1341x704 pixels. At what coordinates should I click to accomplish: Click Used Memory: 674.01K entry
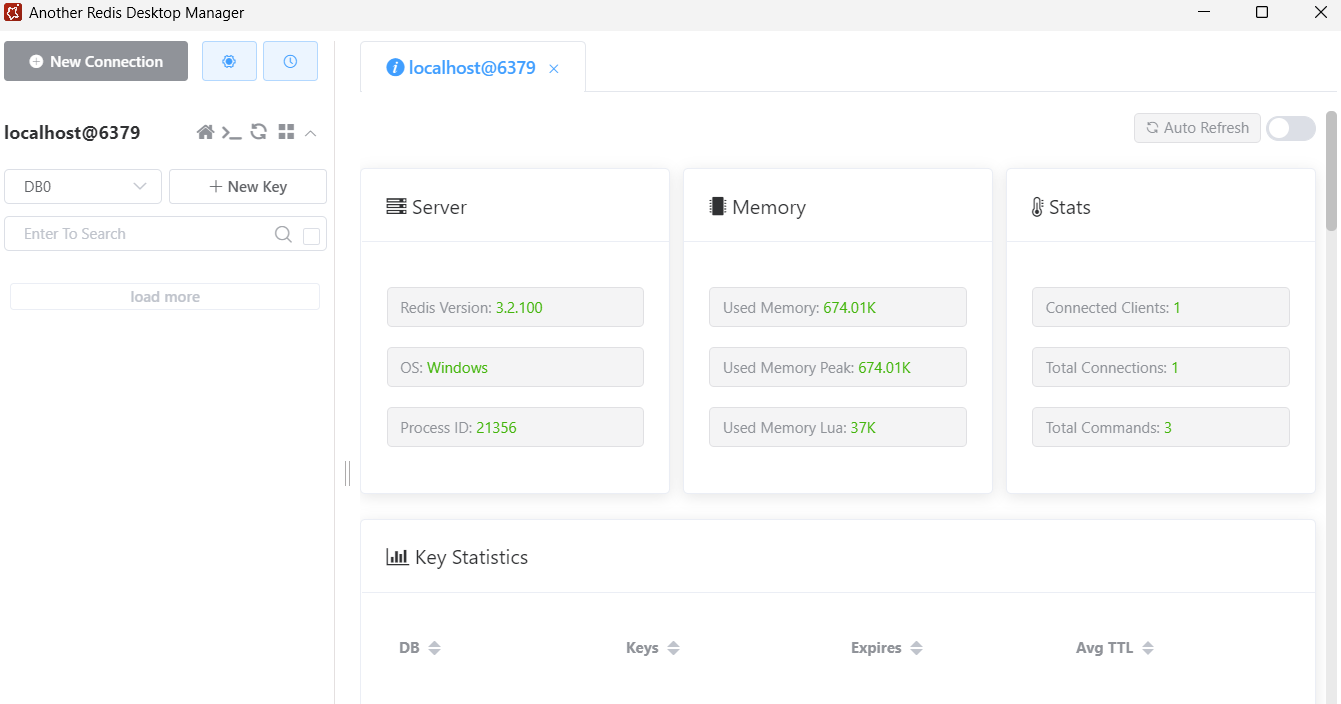coord(838,307)
